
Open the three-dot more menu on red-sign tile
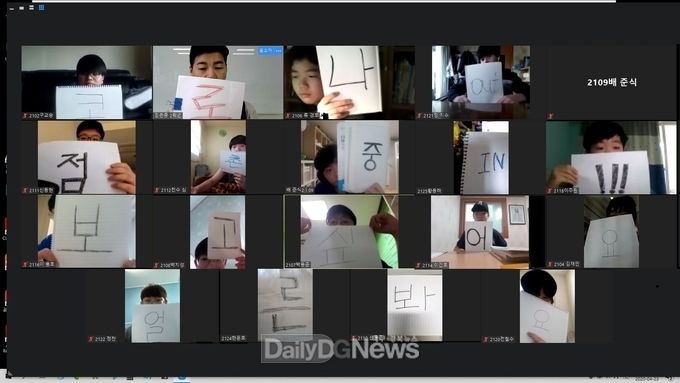pos(278,51)
